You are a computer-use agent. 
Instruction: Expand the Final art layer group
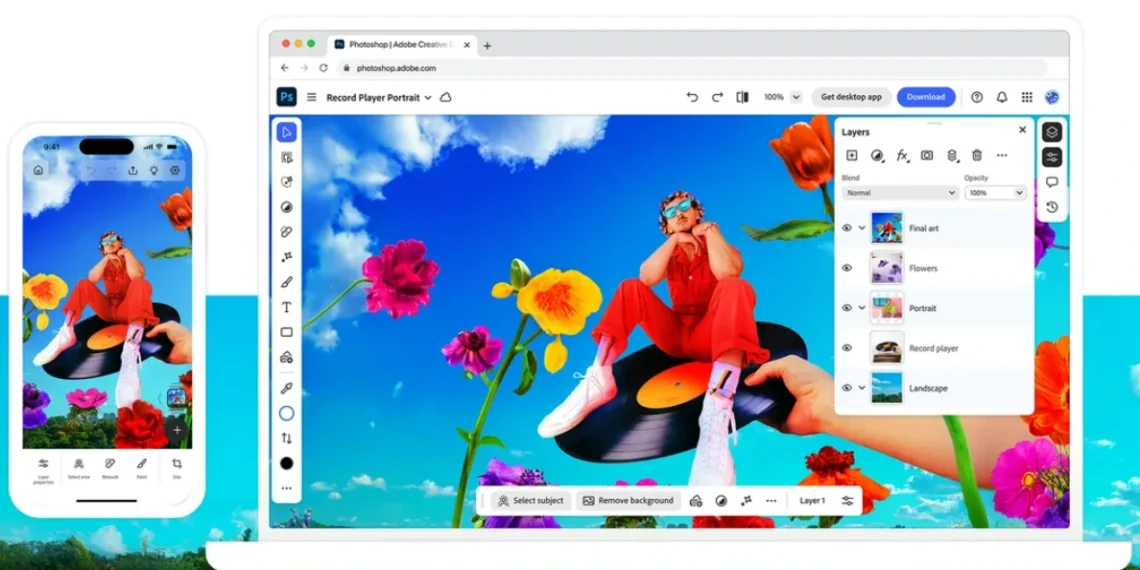click(862, 228)
